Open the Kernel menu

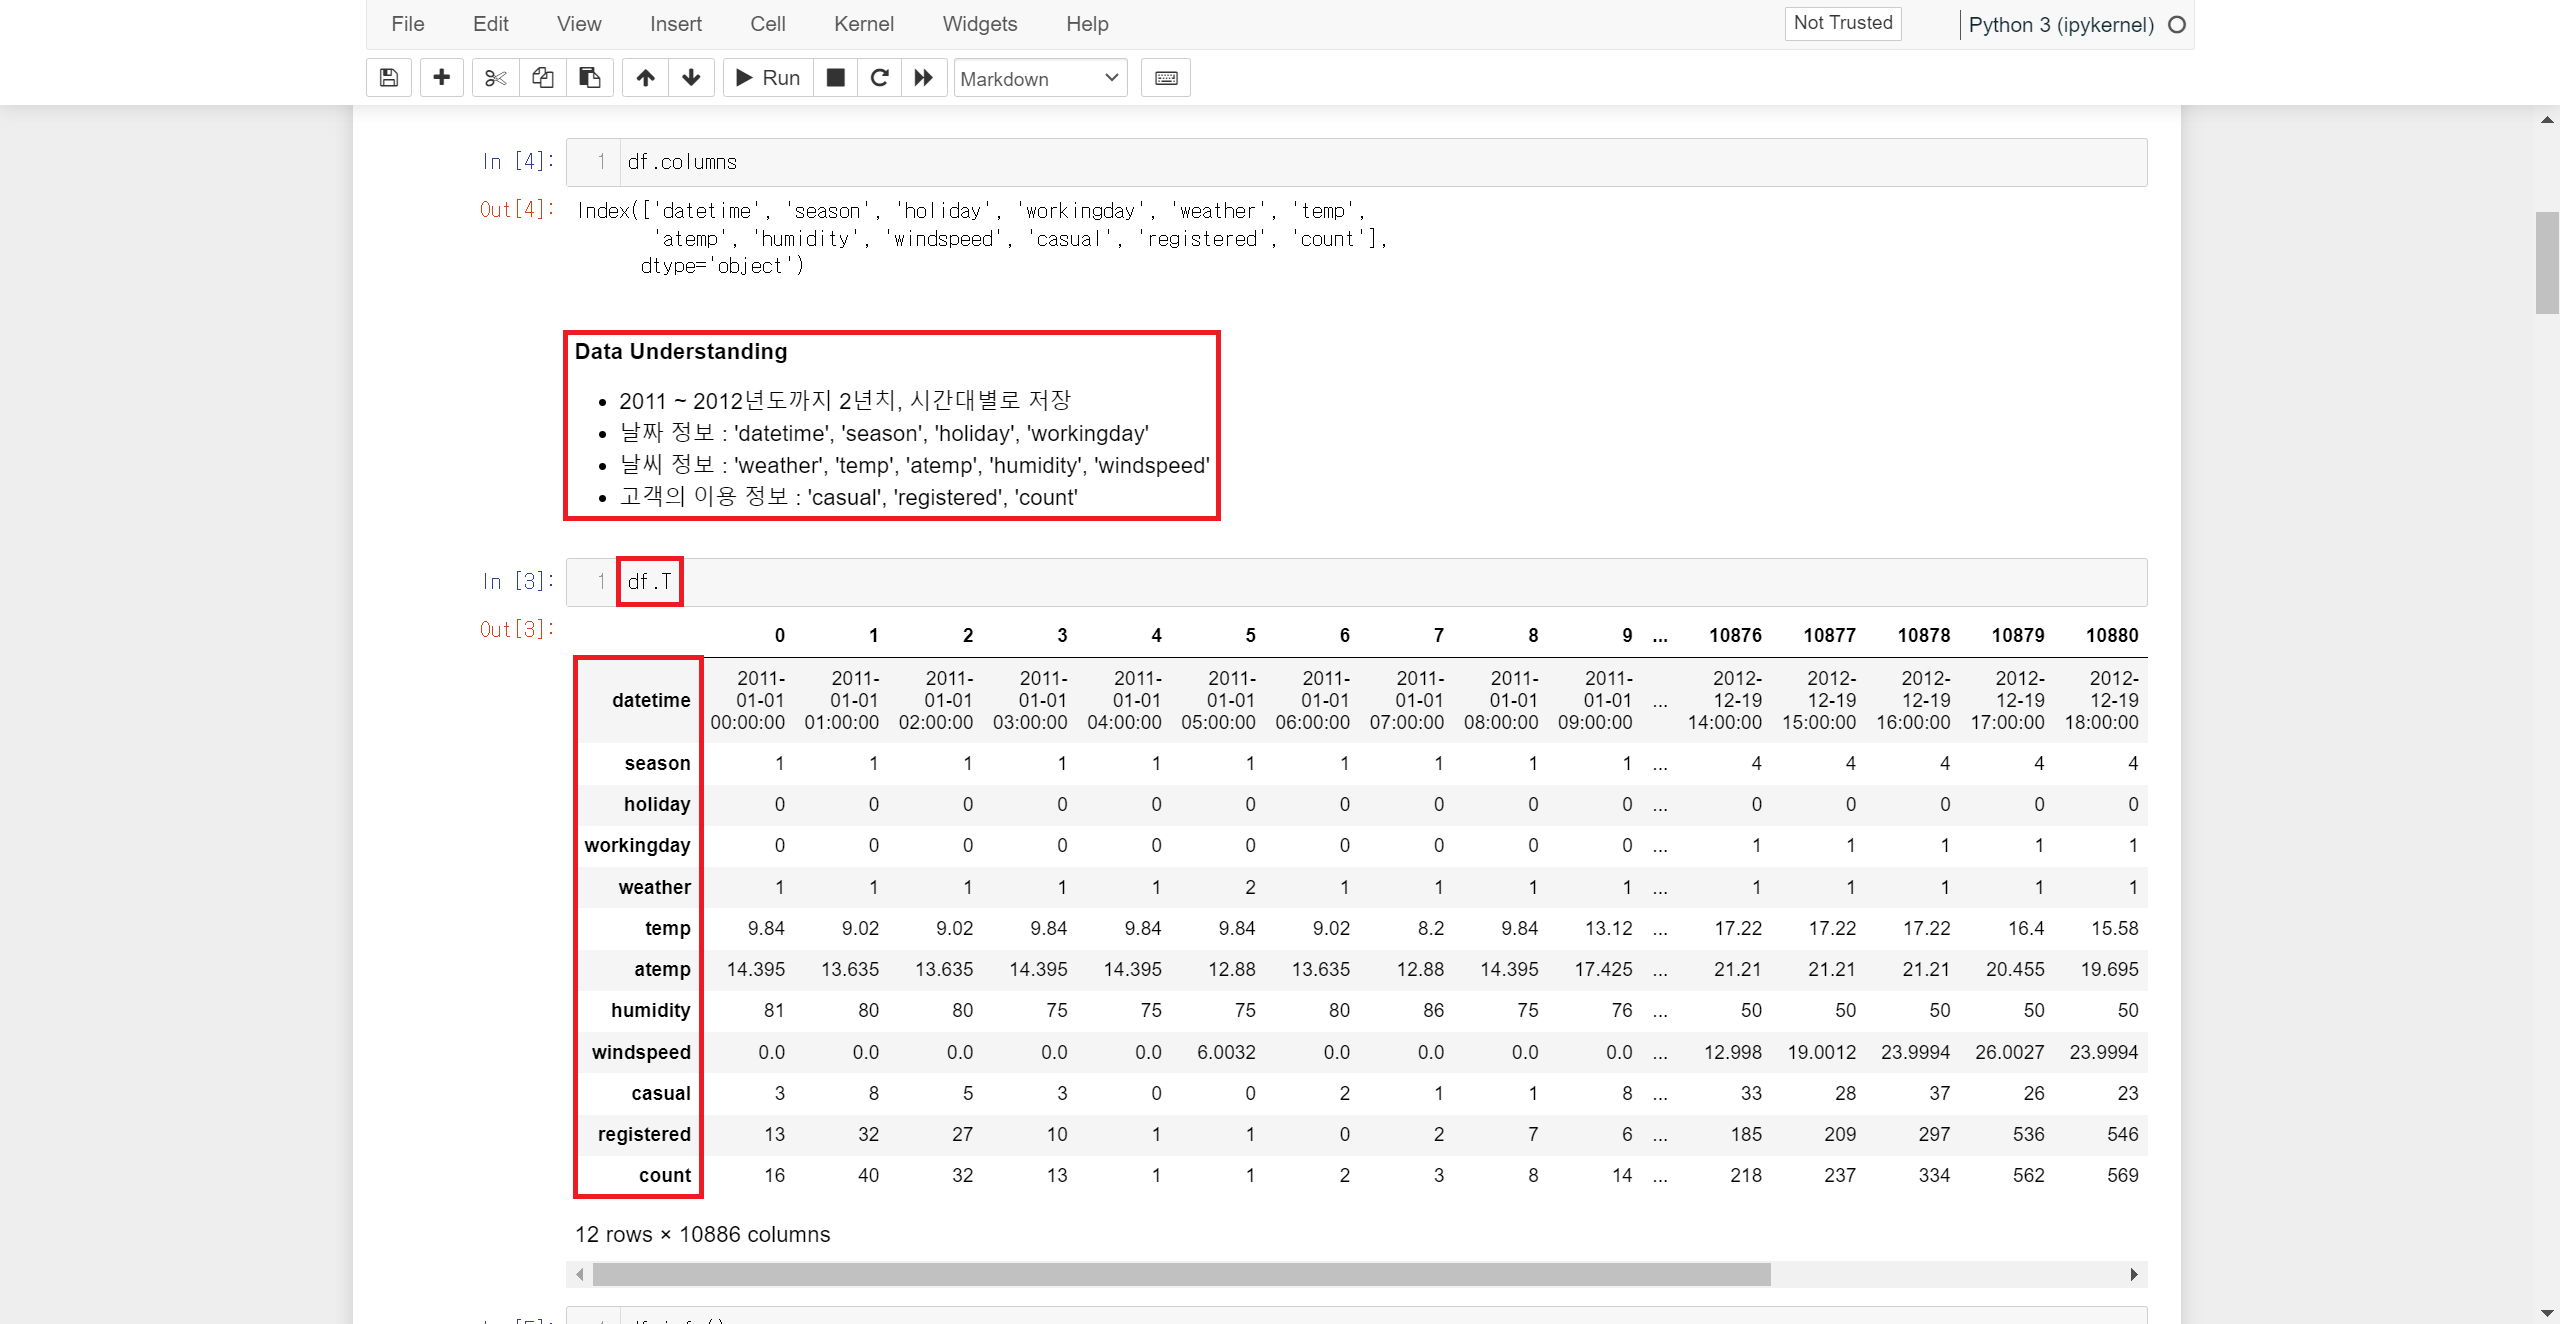click(863, 24)
